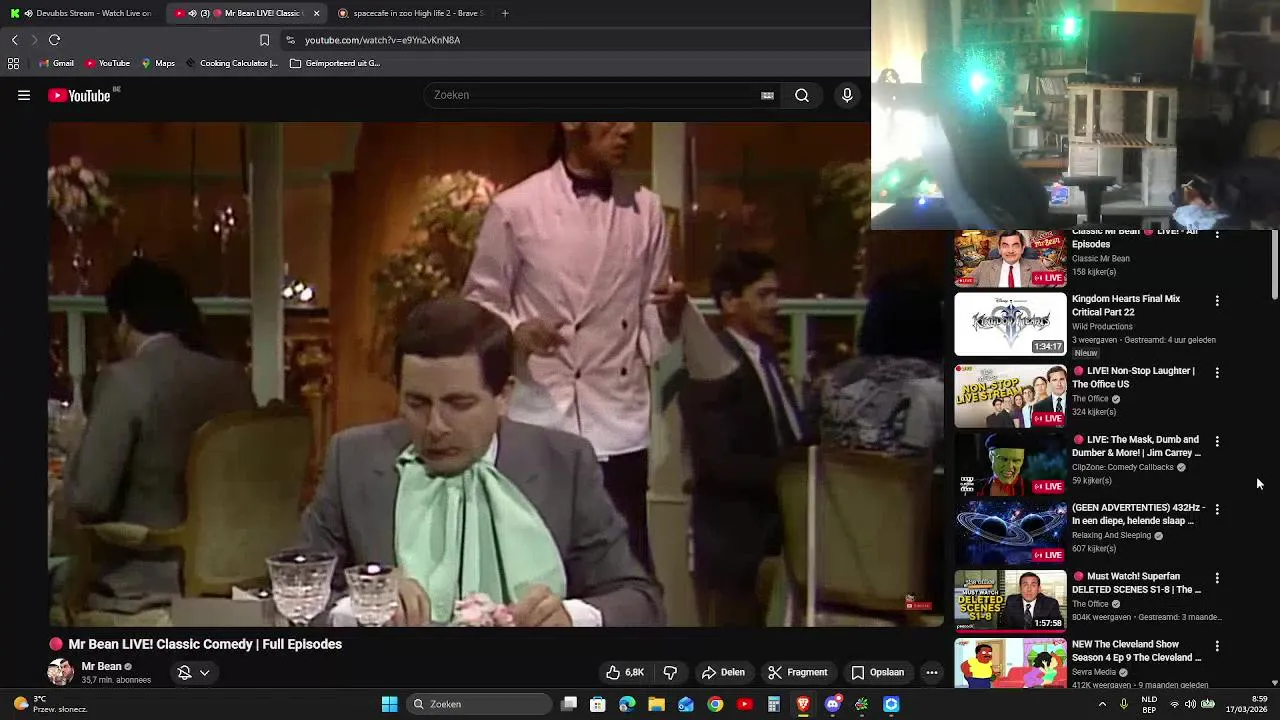The image size is (1280, 720).
Task: Launch Google Chrome from the taskbar
Action: [x=715, y=704]
